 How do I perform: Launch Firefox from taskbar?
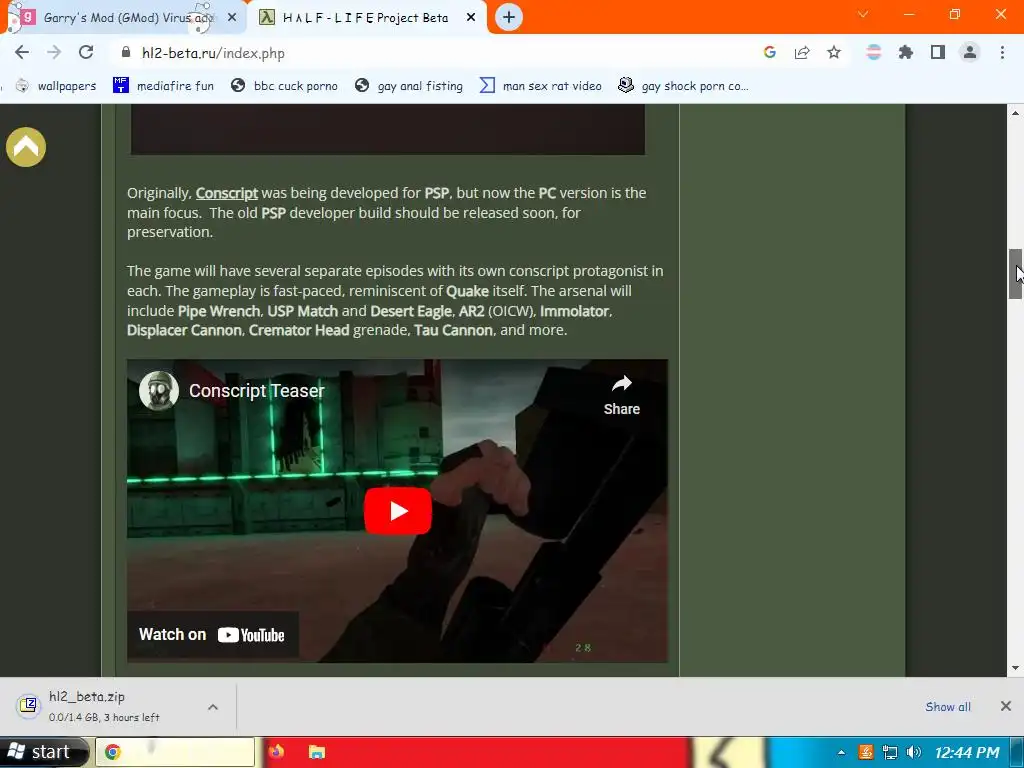click(276, 752)
